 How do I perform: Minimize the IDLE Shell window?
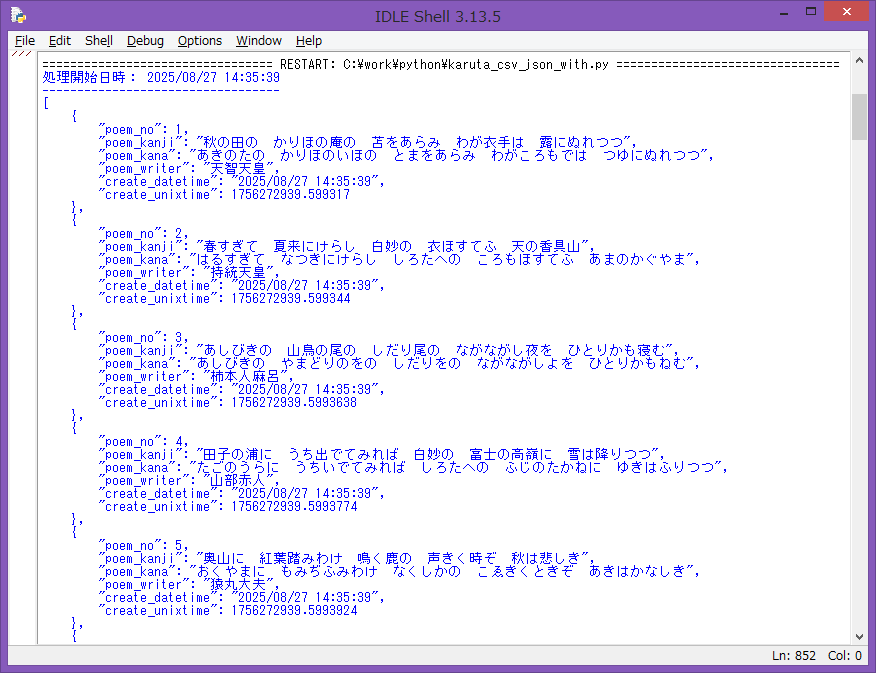click(761, 12)
